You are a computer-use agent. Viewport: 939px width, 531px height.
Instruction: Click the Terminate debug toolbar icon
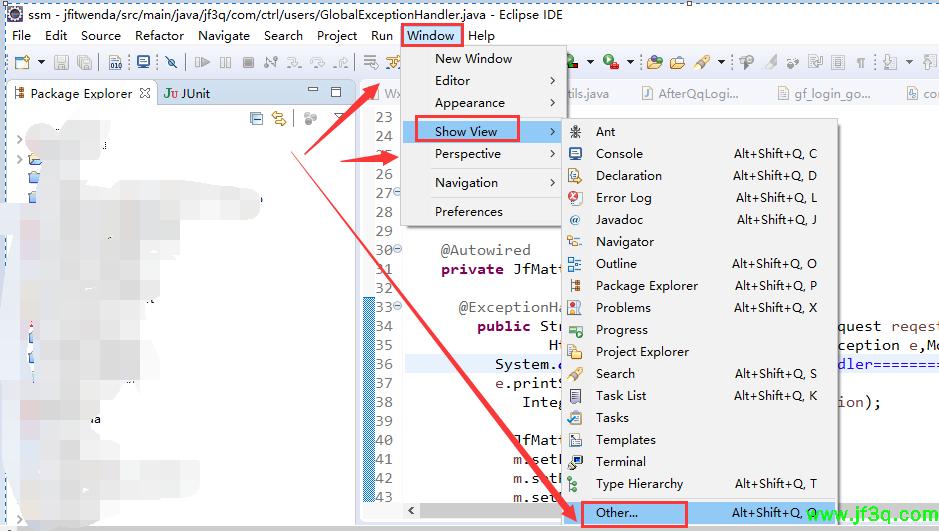[249, 62]
